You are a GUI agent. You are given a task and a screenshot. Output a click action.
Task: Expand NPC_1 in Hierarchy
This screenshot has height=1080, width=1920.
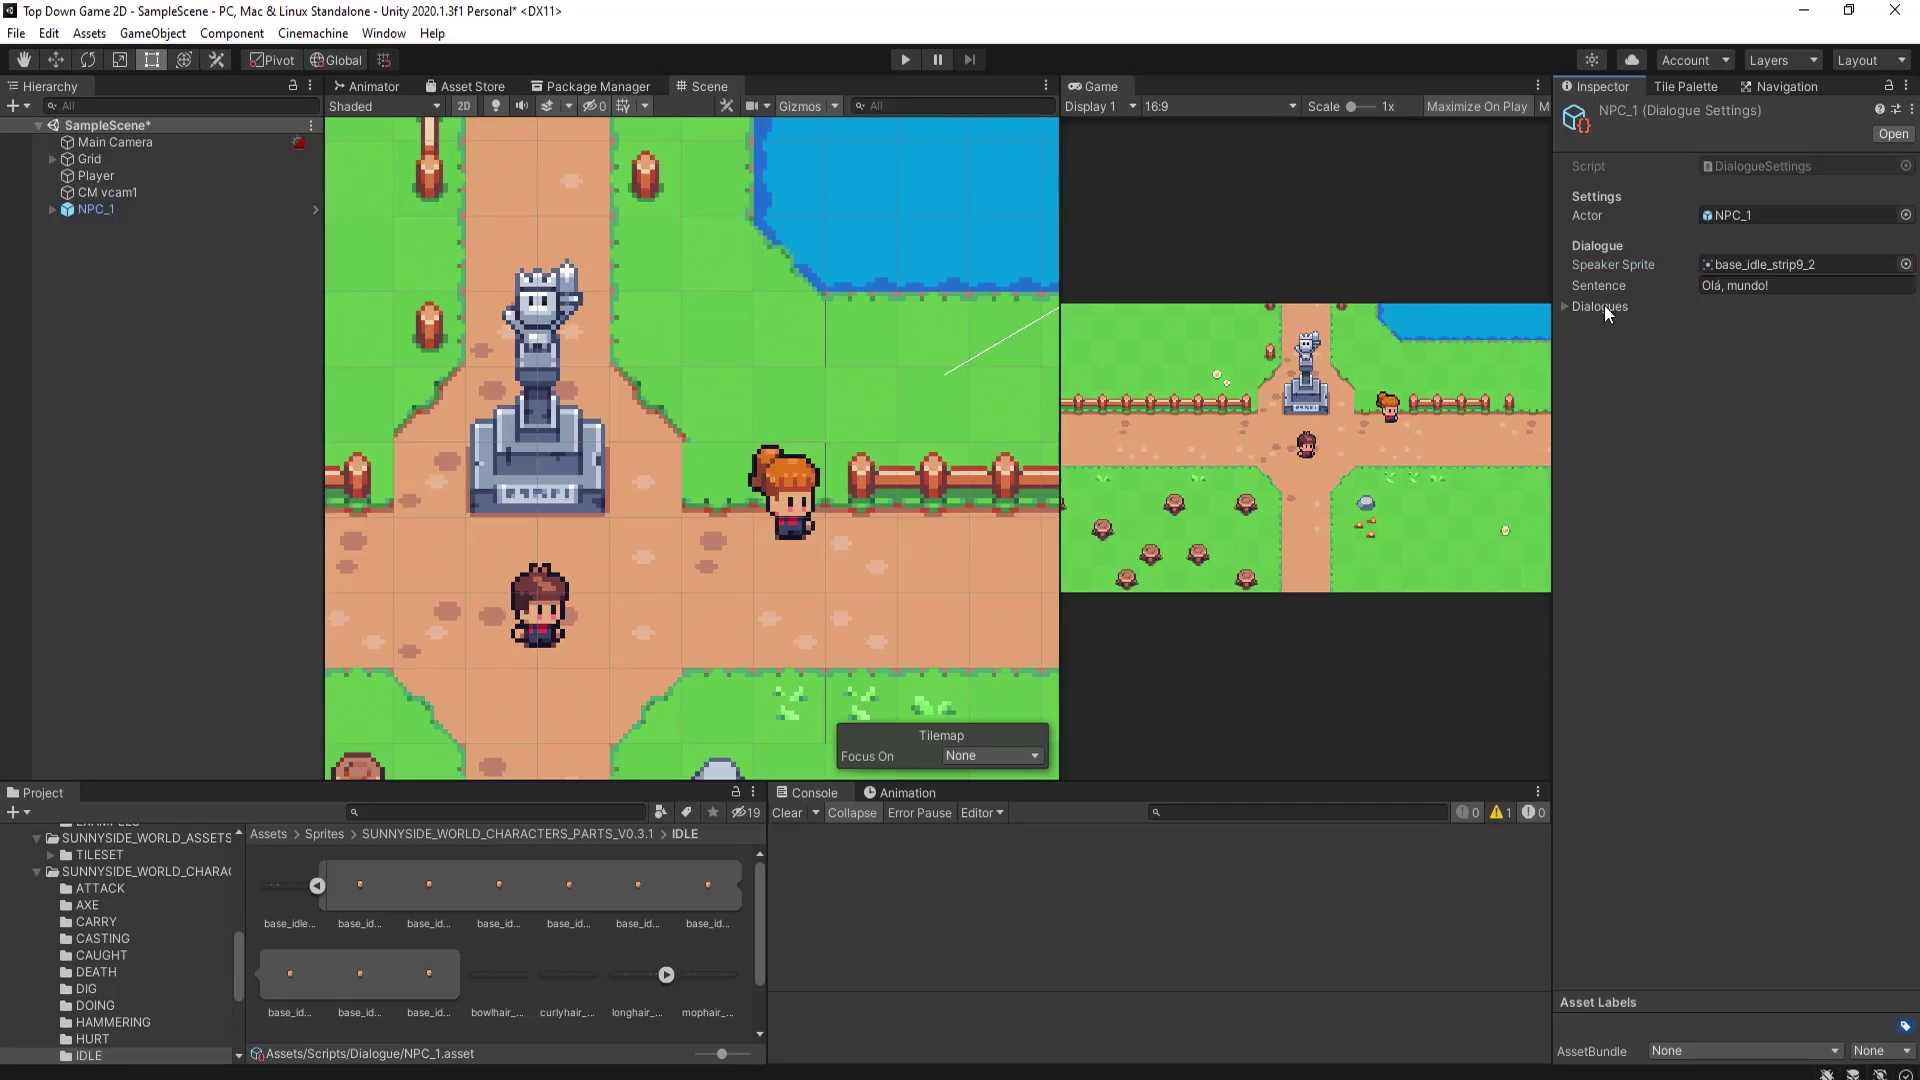tap(52, 210)
